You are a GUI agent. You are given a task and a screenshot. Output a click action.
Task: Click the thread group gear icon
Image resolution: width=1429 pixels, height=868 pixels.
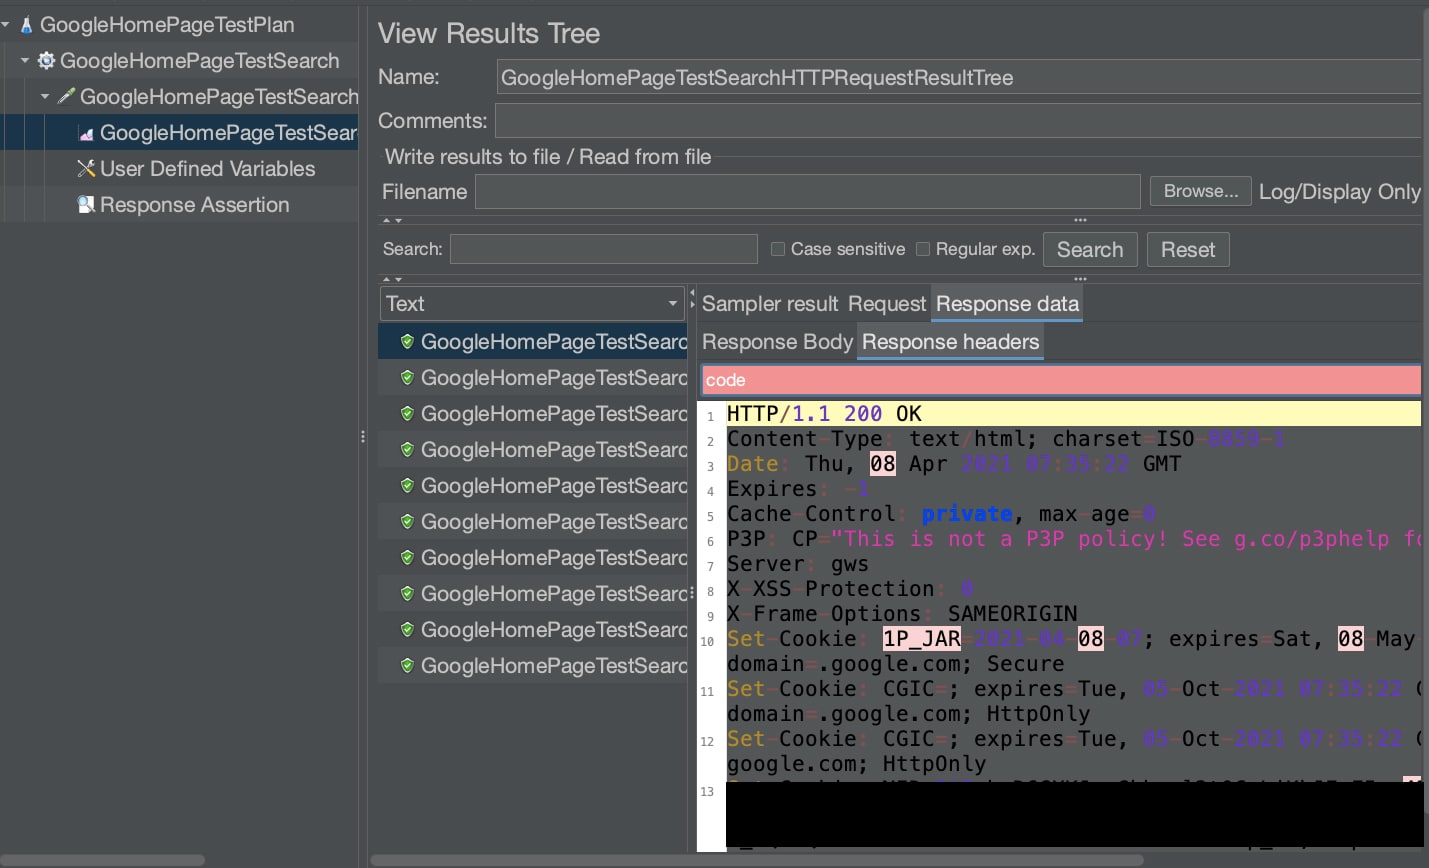click(46, 61)
